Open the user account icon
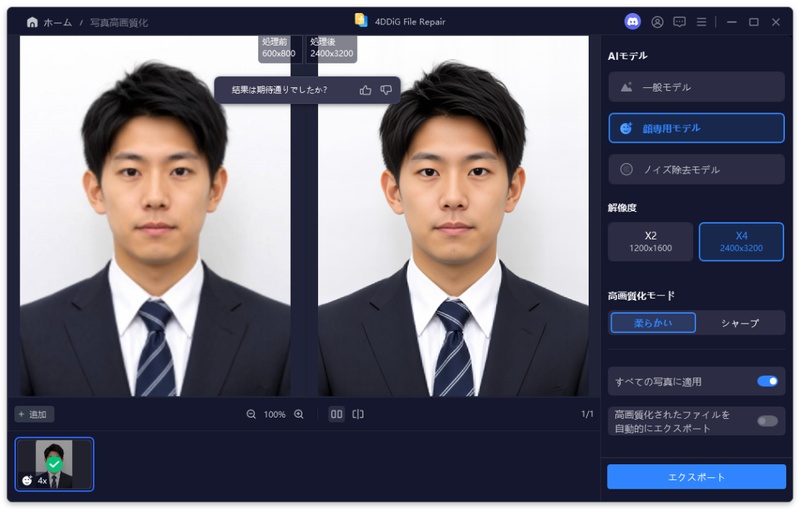The height and width of the screenshot is (509, 800). click(657, 22)
